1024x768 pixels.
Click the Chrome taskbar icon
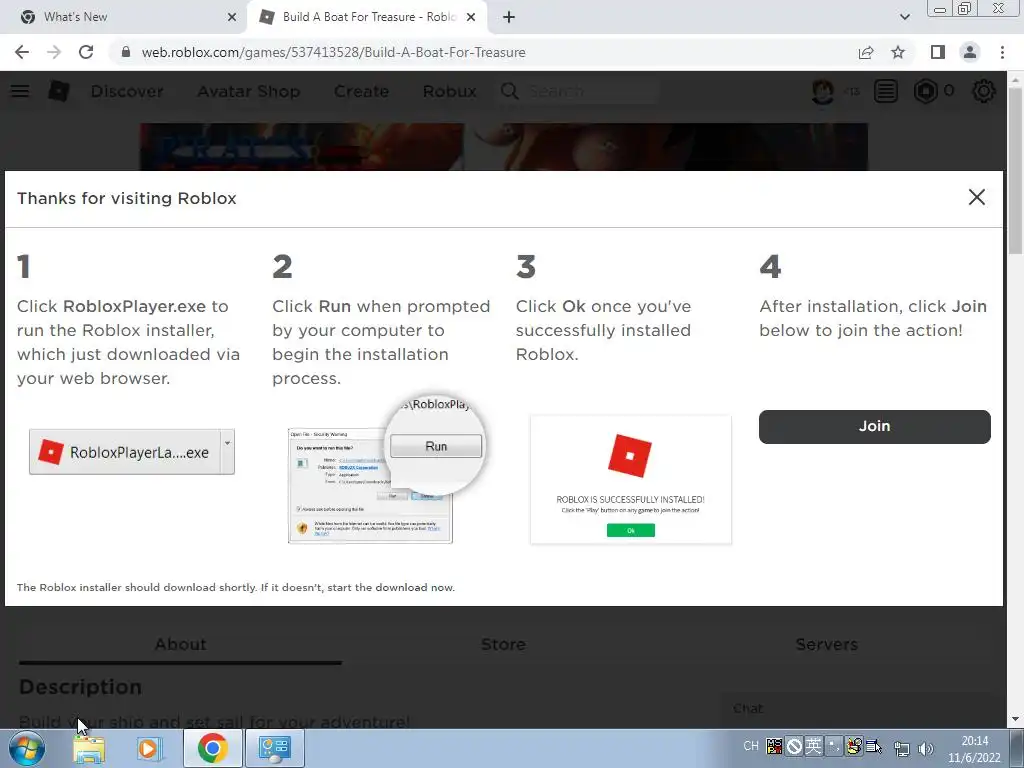(x=212, y=748)
